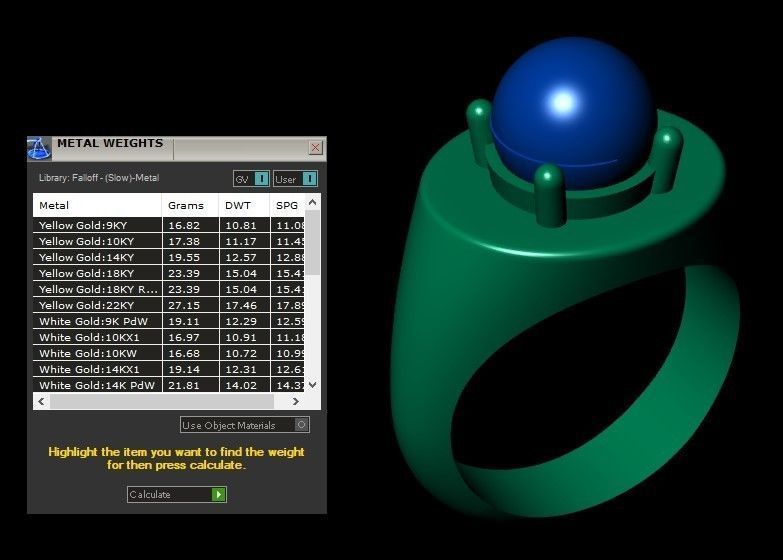
Task: Sort by the Grams column header
Action: (190, 205)
